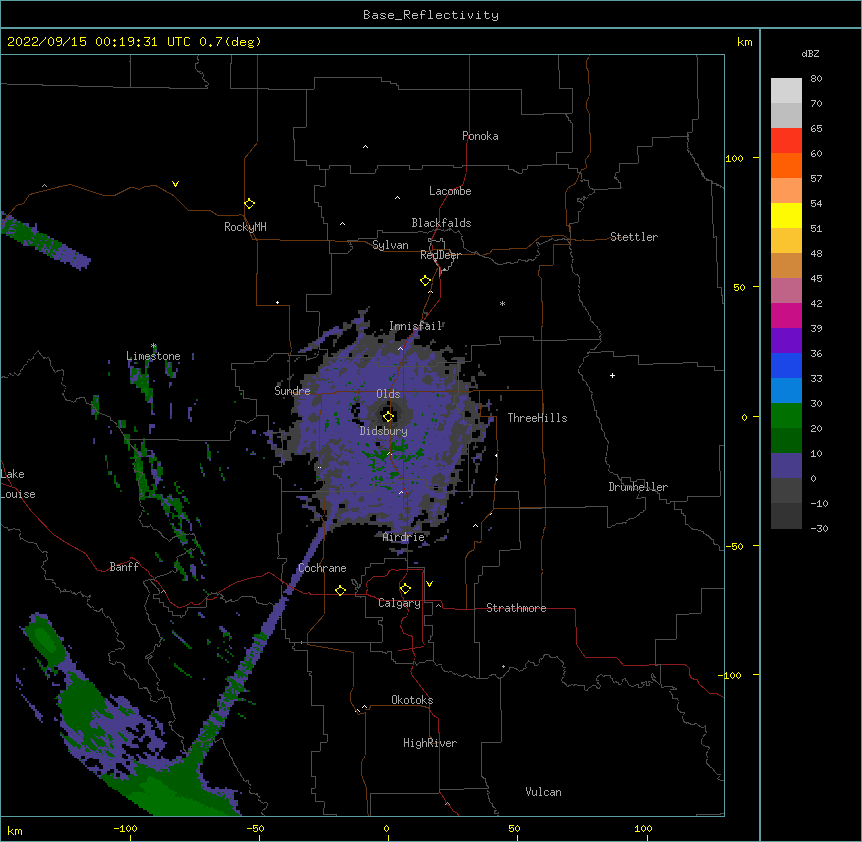Click the white asterisk marker above Limestone
The width and height of the screenshot is (862, 842).
(154, 346)
